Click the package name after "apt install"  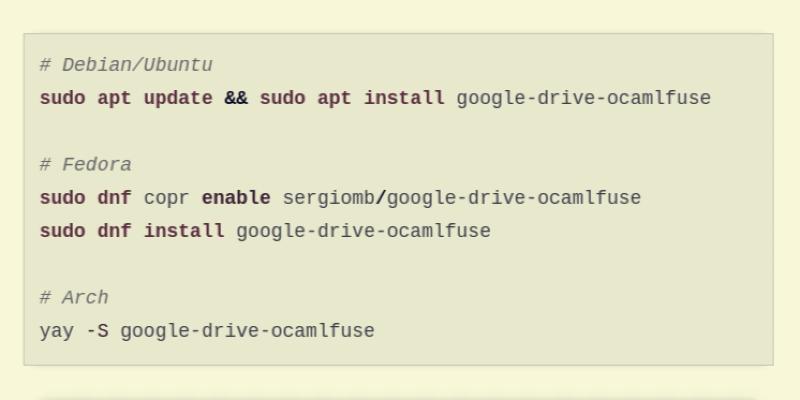point(583,98)
